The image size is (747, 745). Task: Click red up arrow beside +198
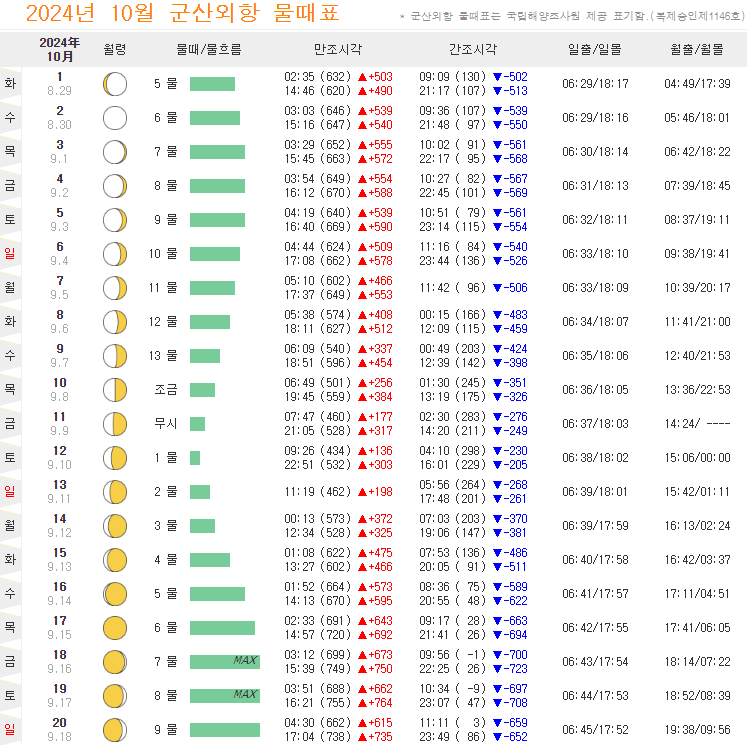point(362,492)
